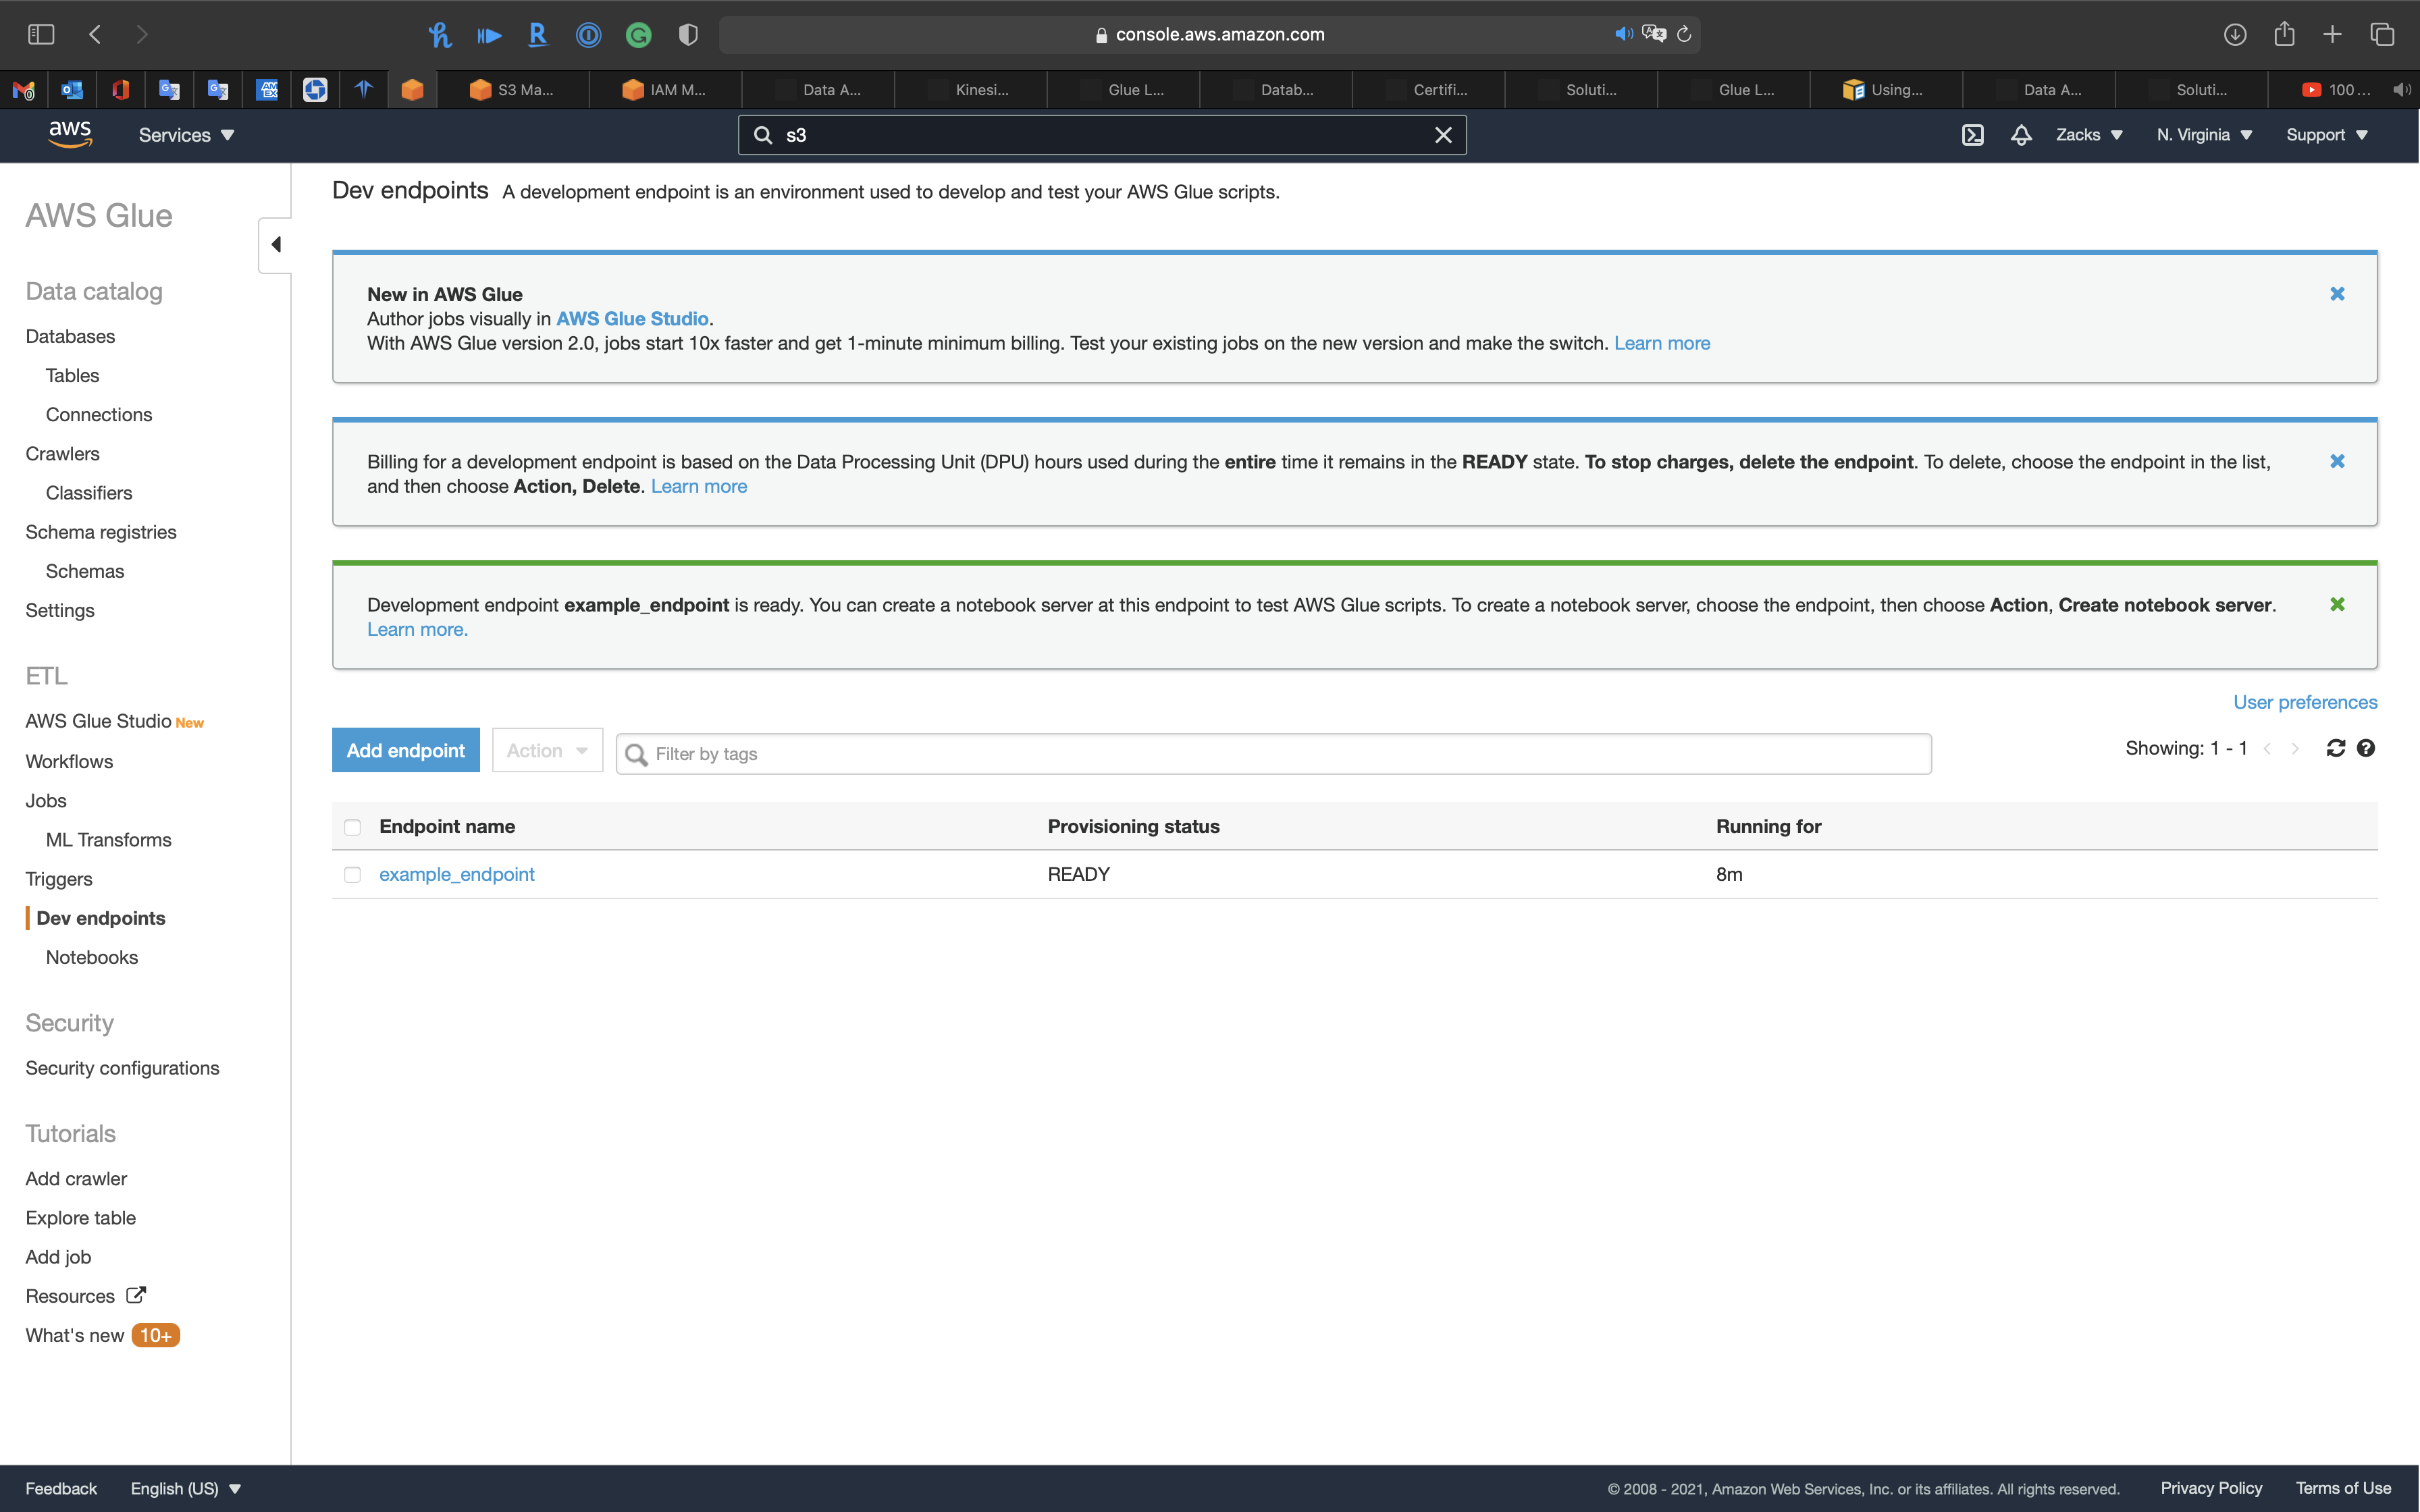Clear the s3 search text

pos(1443,135)
